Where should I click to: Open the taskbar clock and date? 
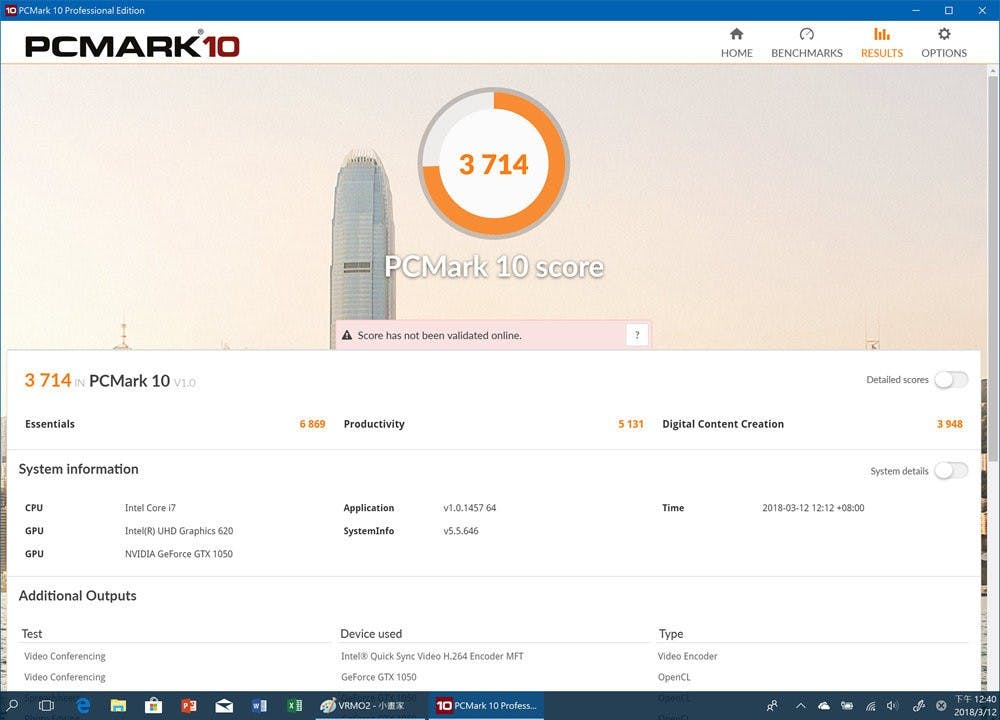[x=975, y=705]
